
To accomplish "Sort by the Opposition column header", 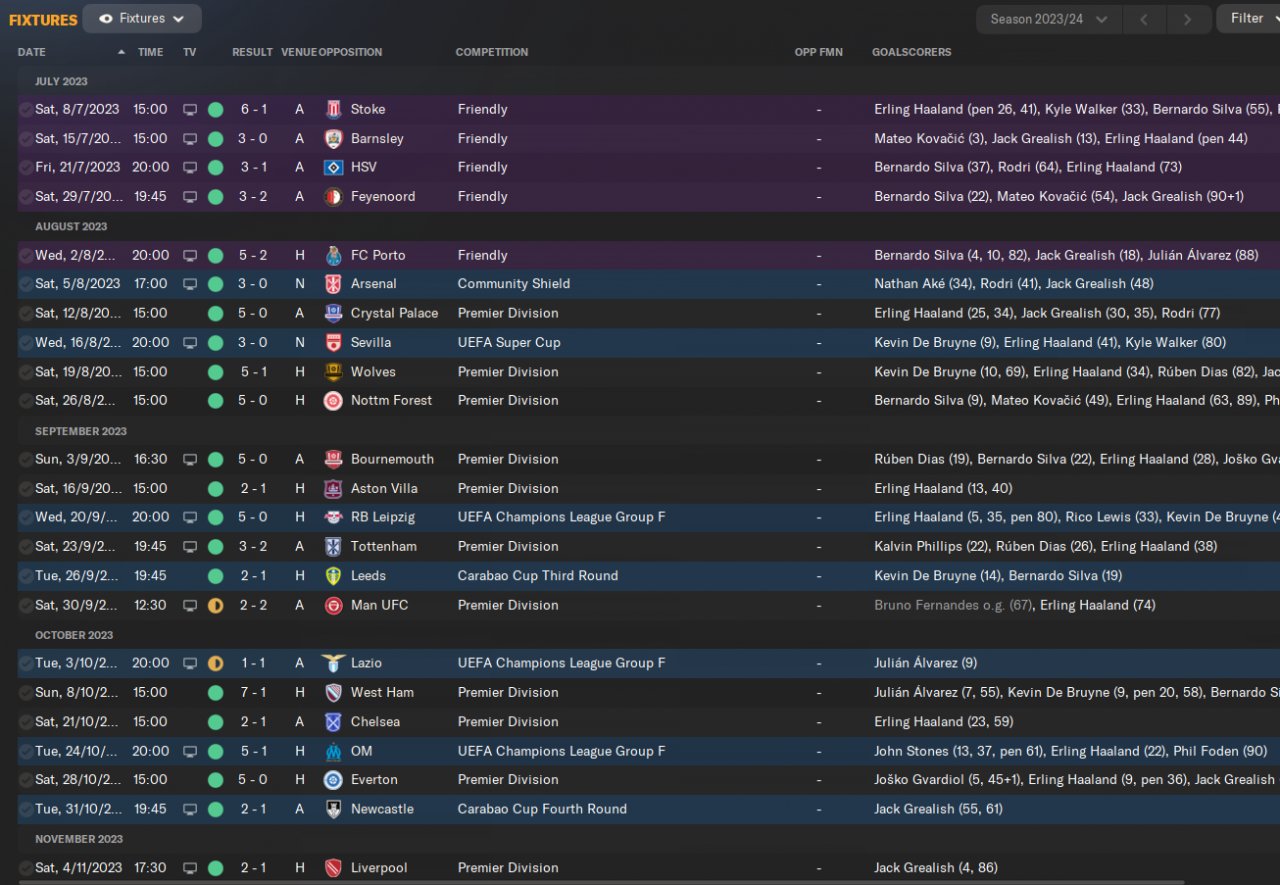I will click(x=350, y=52).
